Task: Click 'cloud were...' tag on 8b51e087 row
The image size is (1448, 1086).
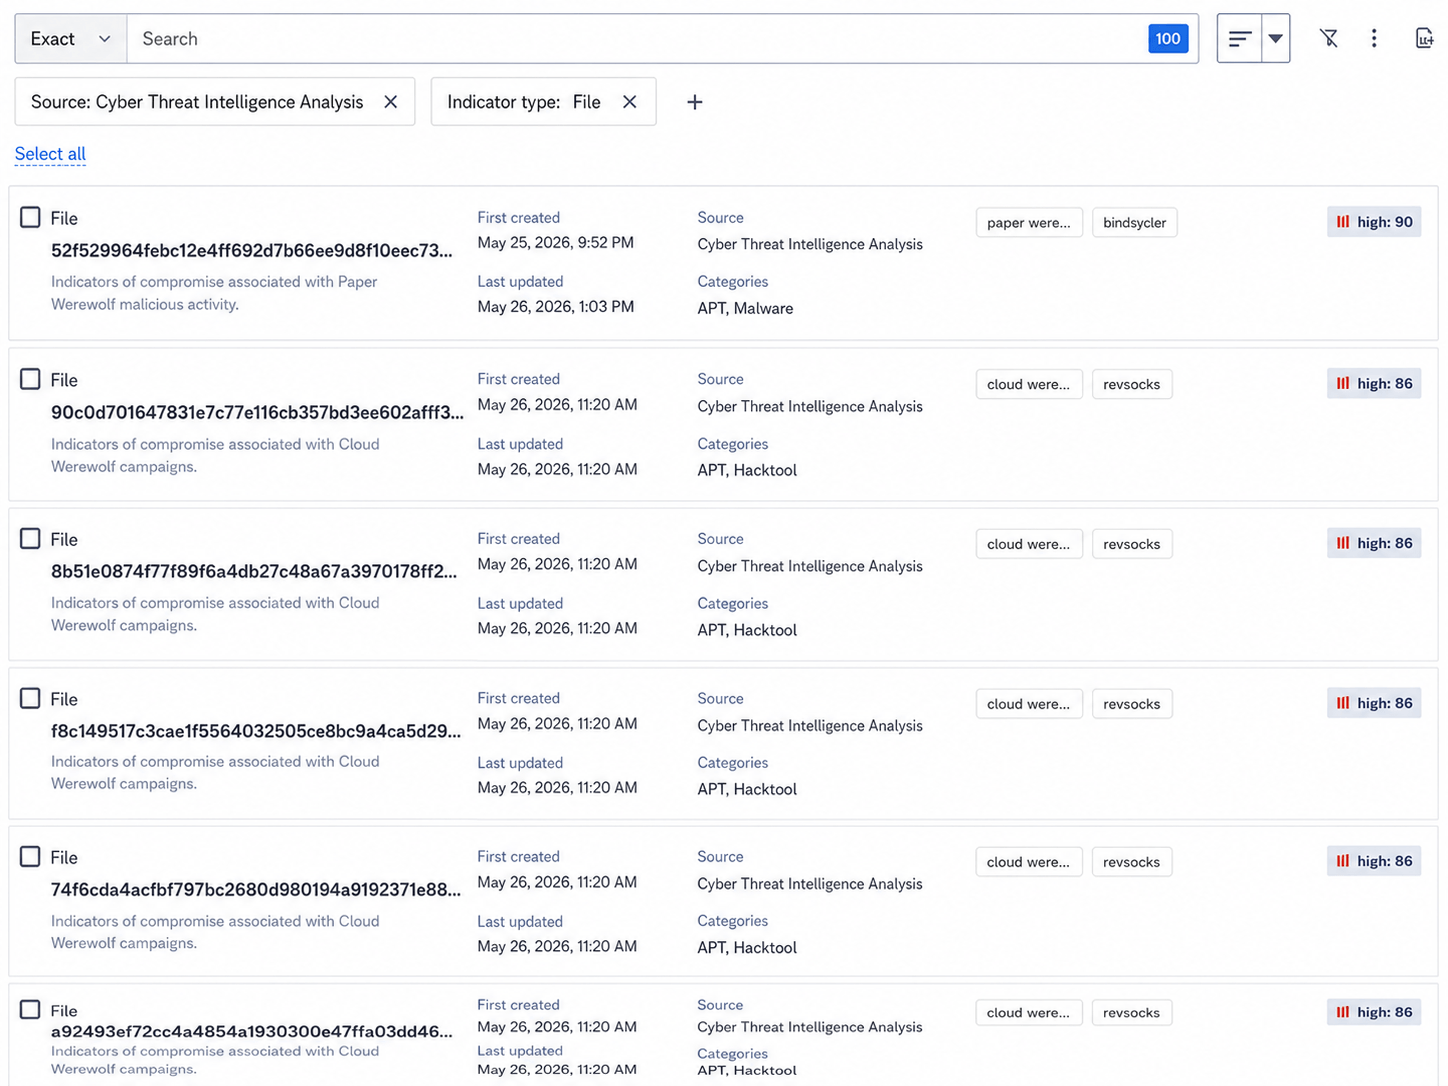Action: (1029, 544)
